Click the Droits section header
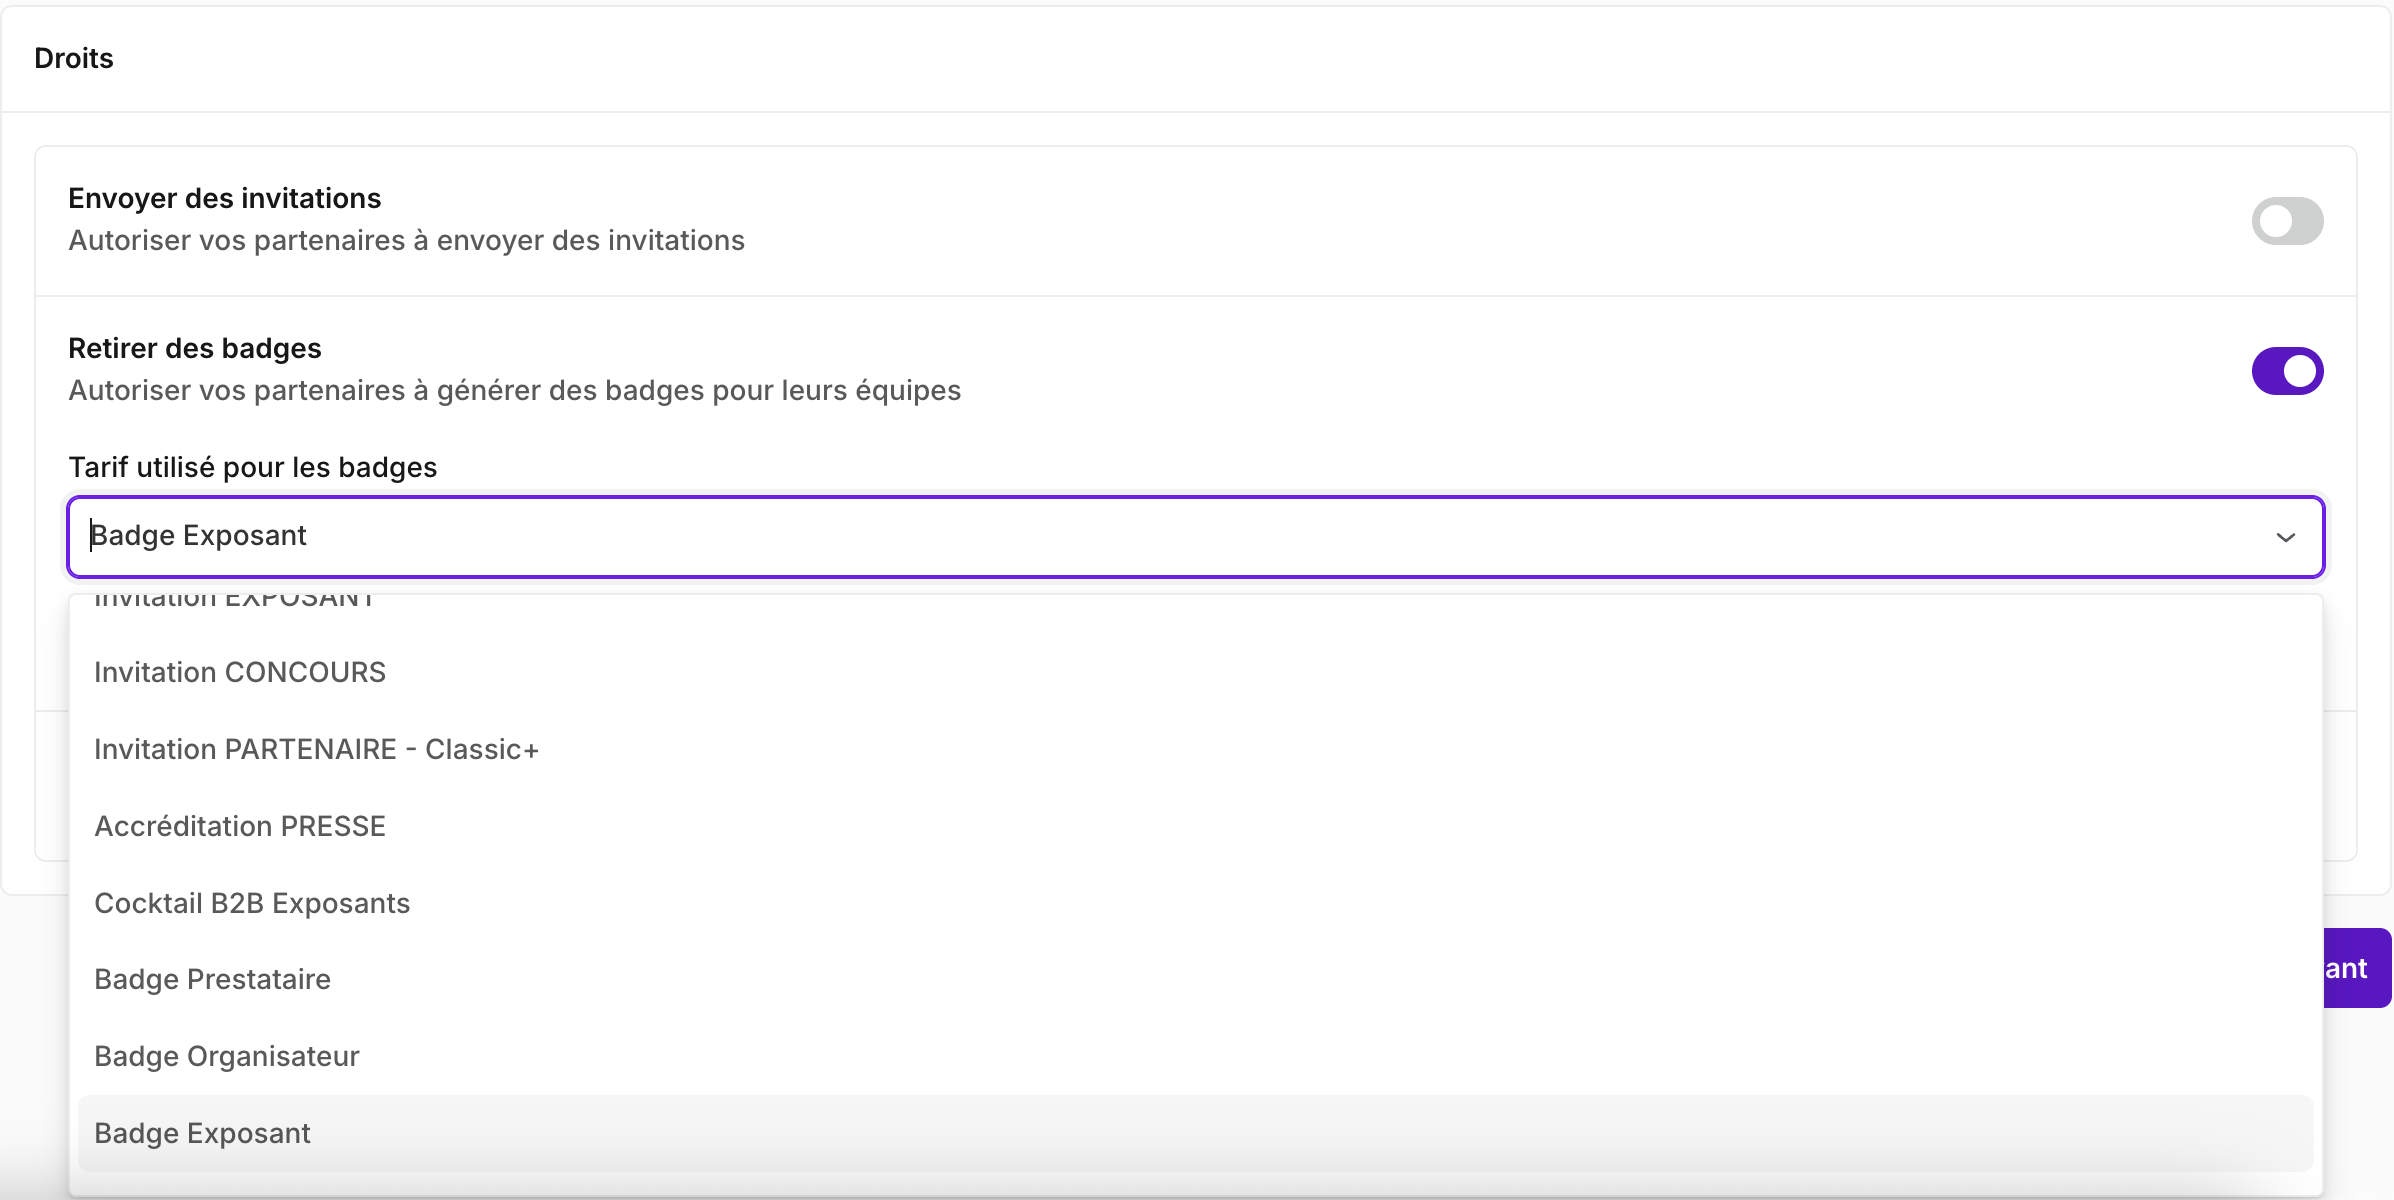Screen dimensions: 2394x1200 [x=74, y=58]
